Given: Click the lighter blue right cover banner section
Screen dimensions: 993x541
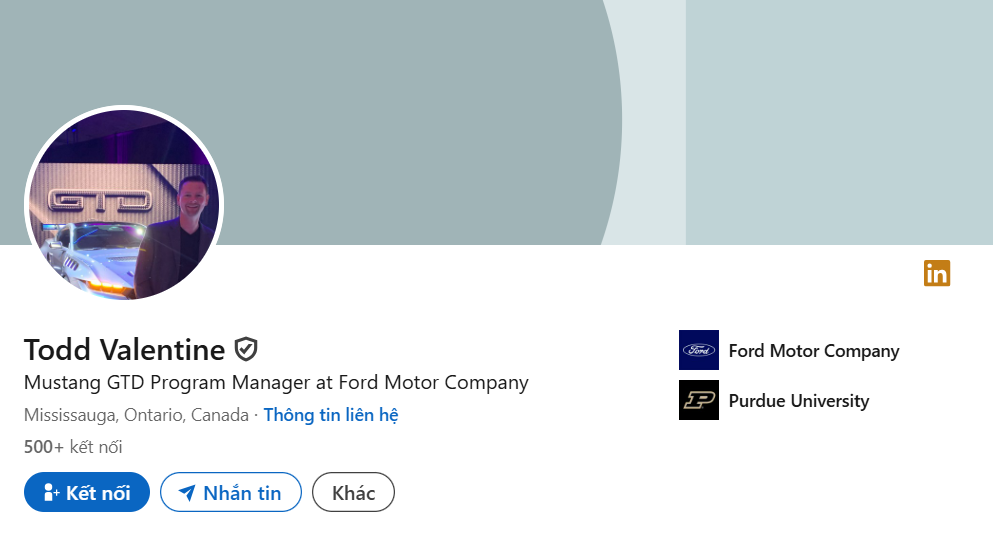Looking at the screenshot, I should point(839,122).
